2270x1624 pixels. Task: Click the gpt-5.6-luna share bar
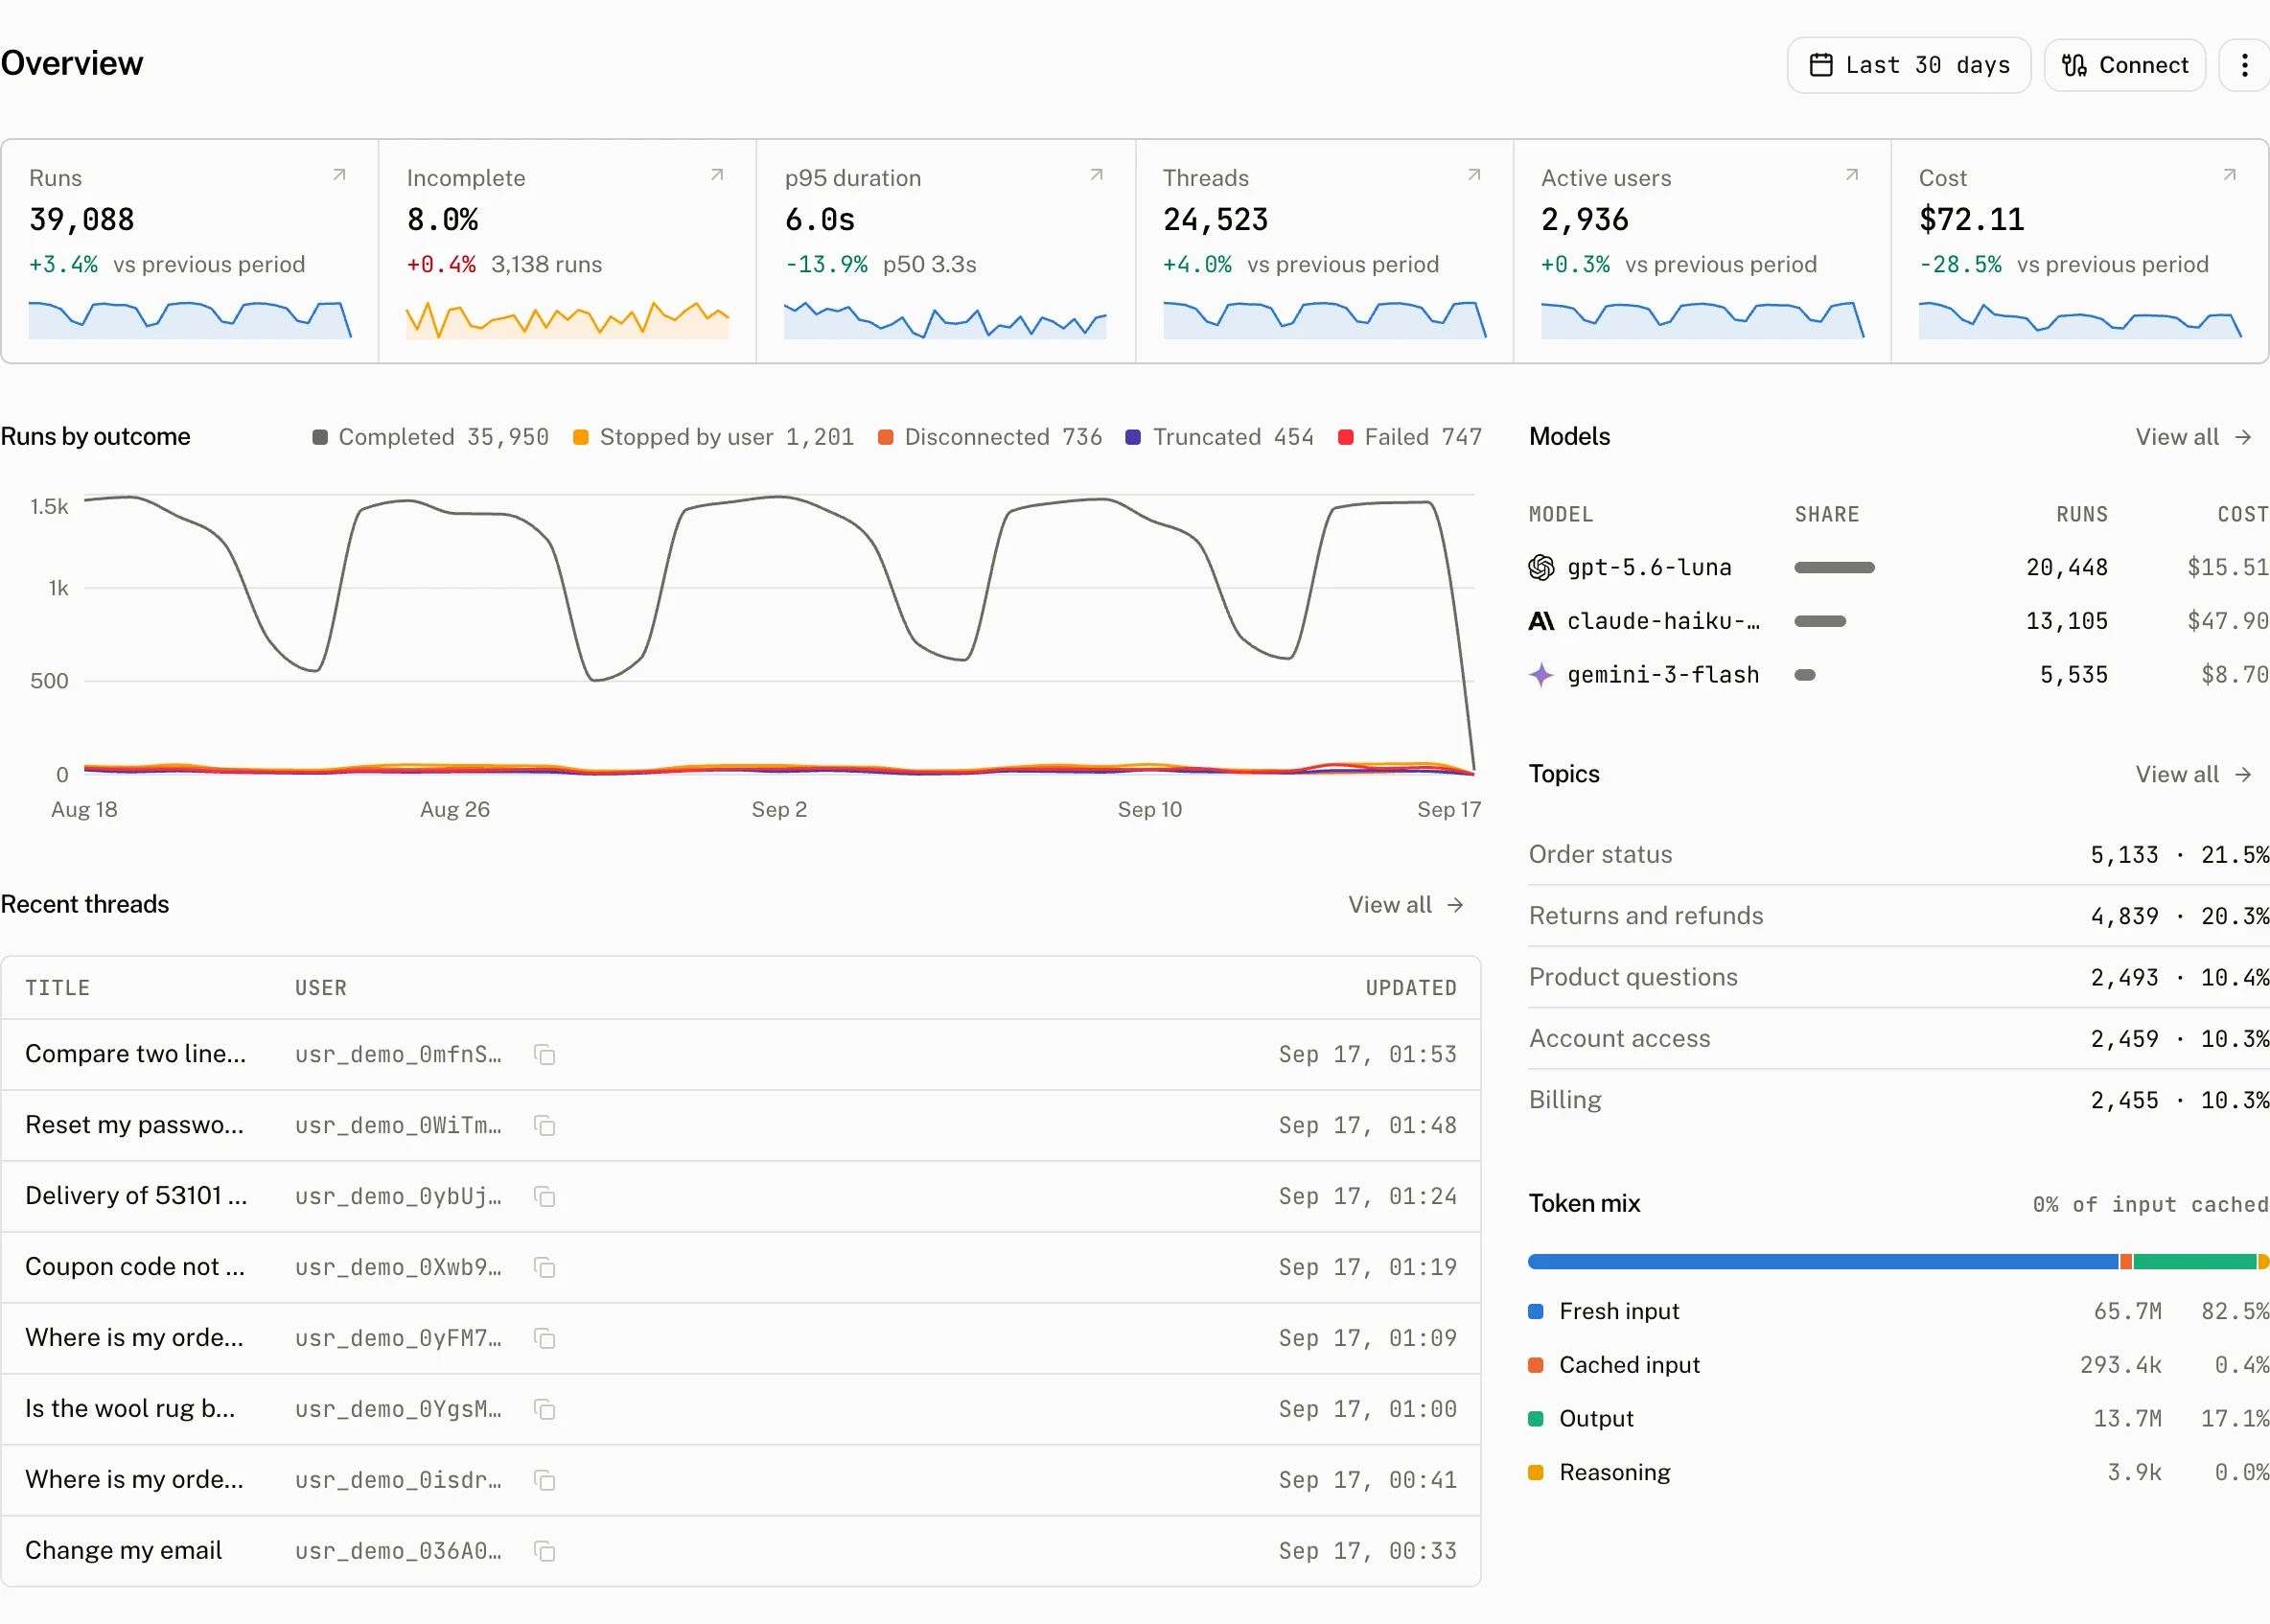1834,567
